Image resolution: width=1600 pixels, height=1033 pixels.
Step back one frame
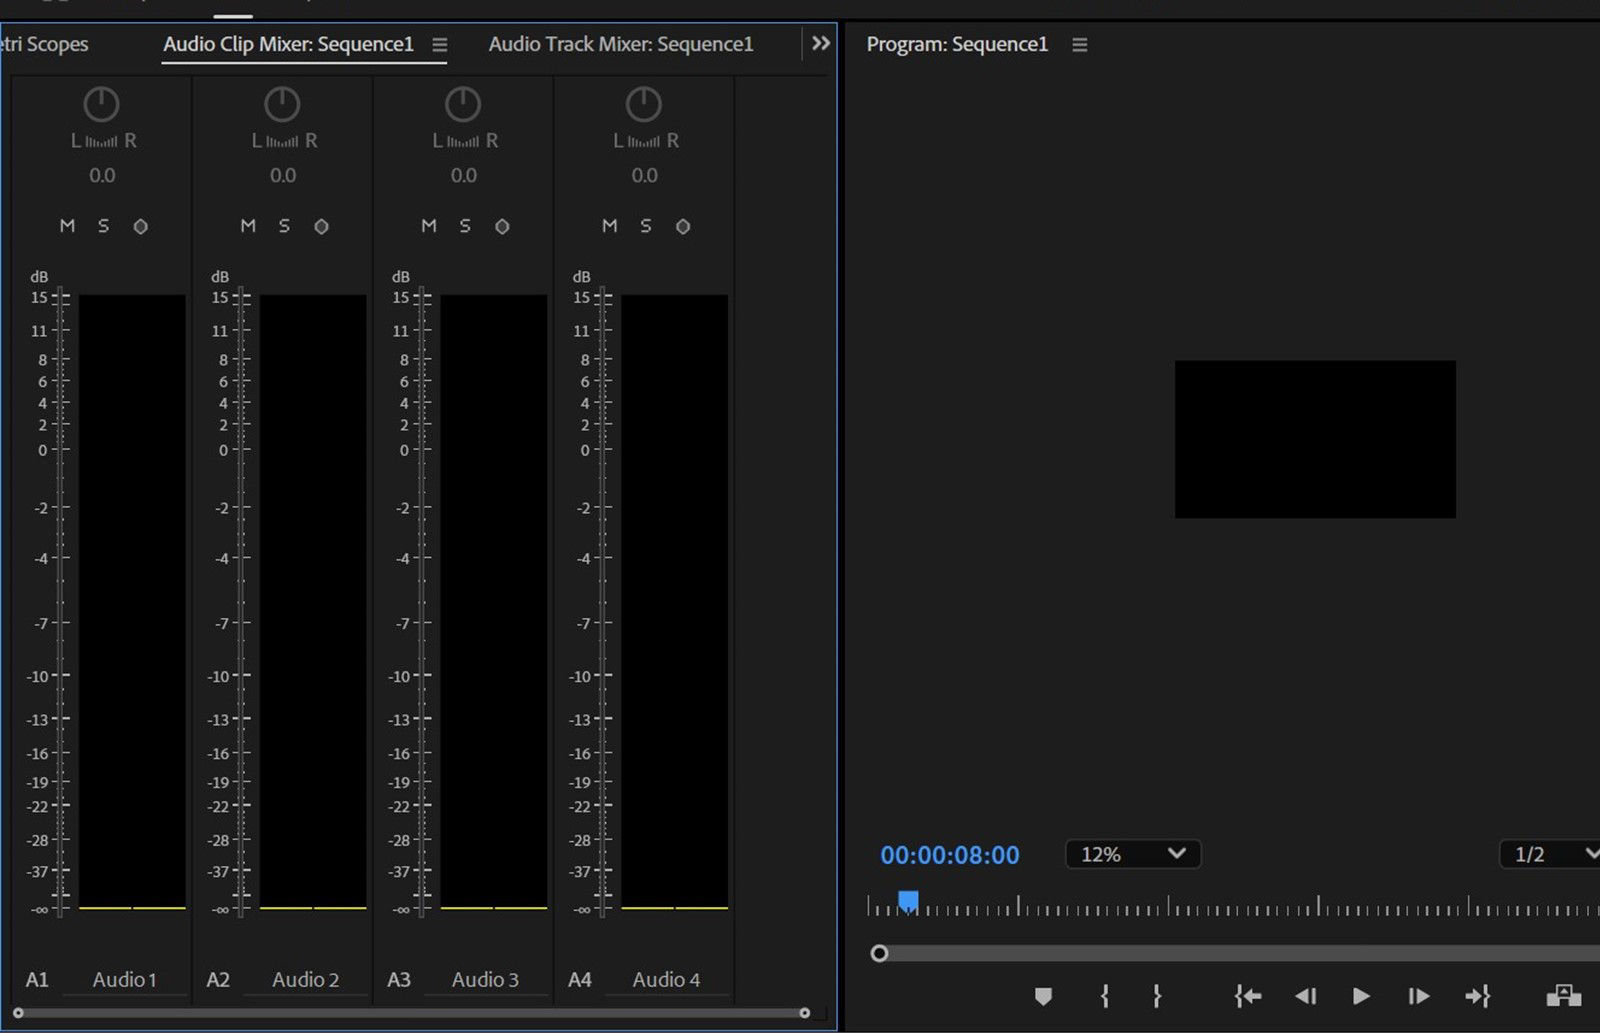[1305, 996]
